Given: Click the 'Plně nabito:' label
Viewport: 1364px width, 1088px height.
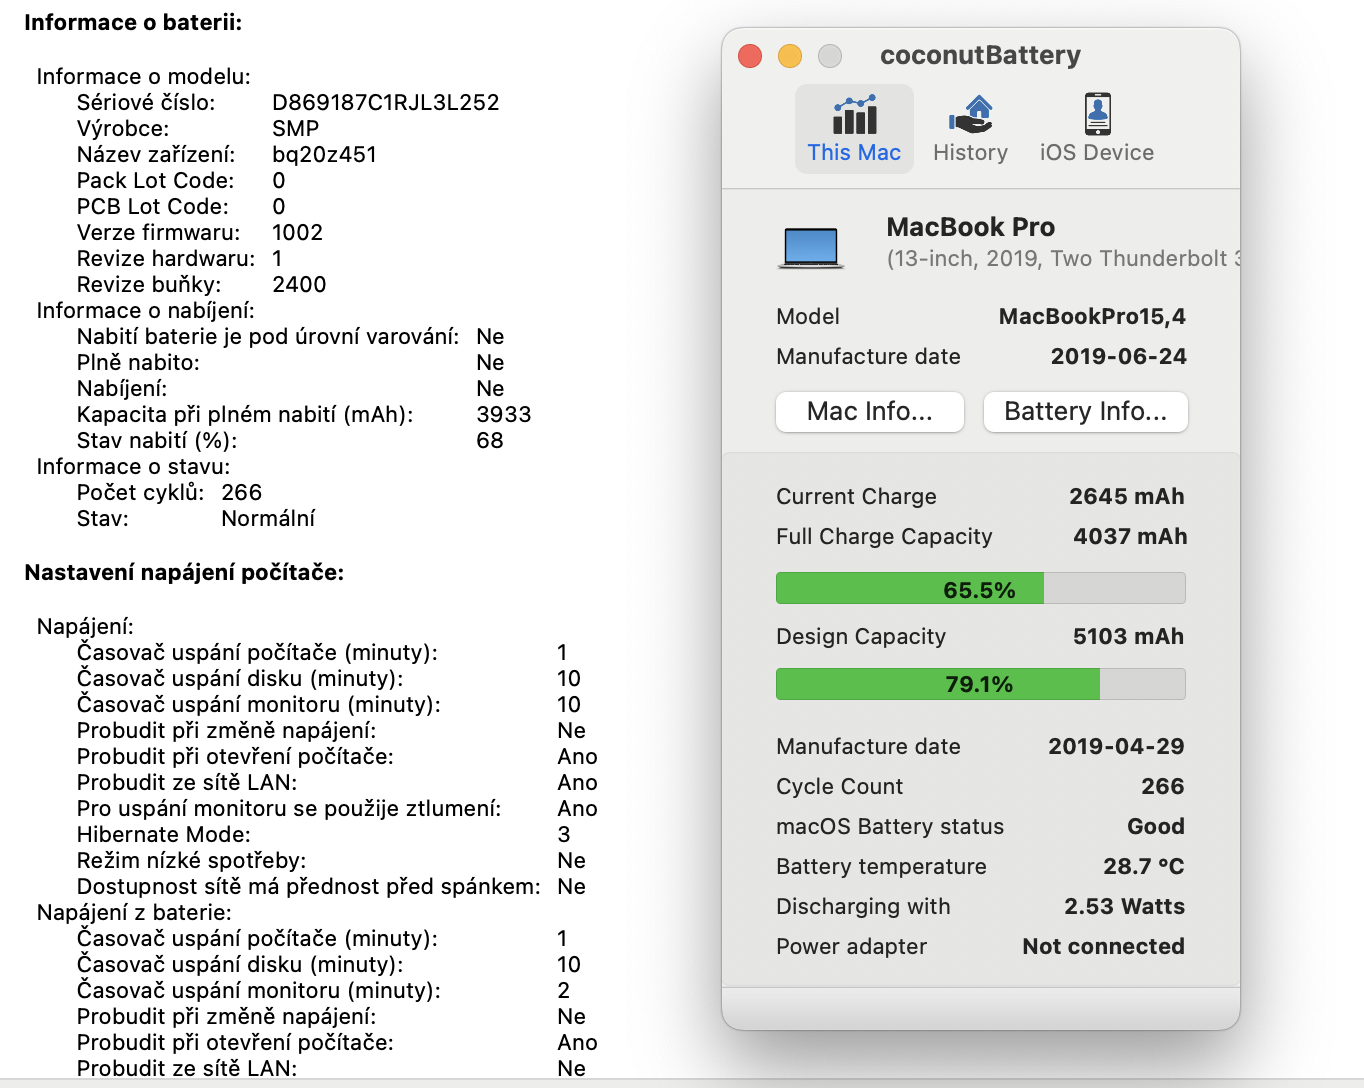Looking at the screenshot, I should coord(138,363).
